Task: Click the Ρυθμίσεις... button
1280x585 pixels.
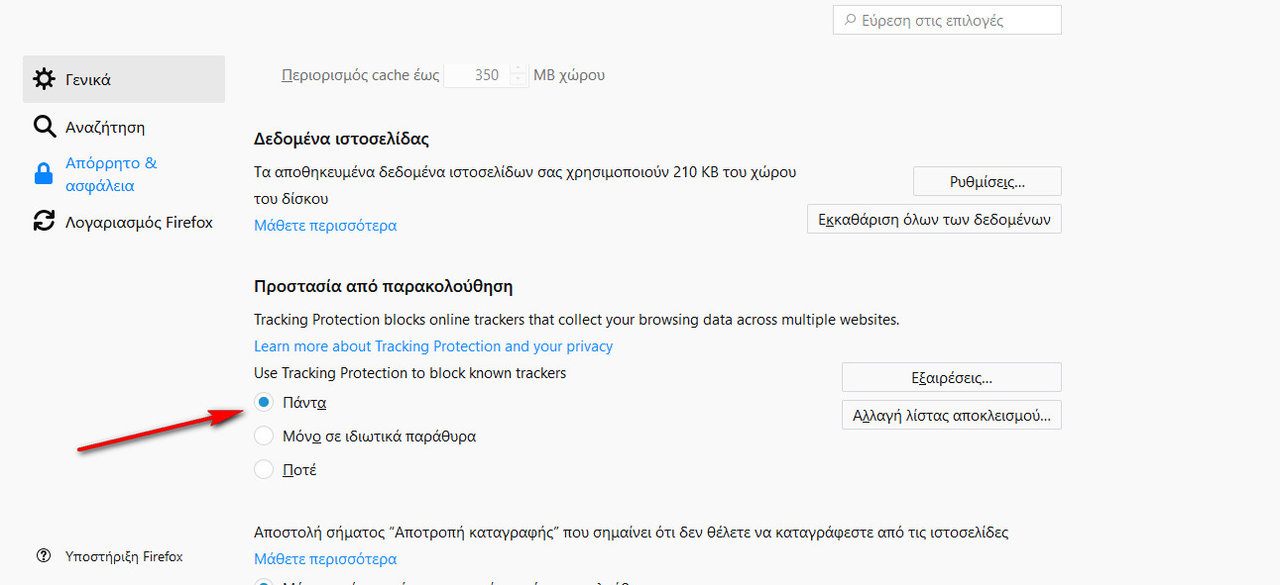Action: (x=987, y=182)
